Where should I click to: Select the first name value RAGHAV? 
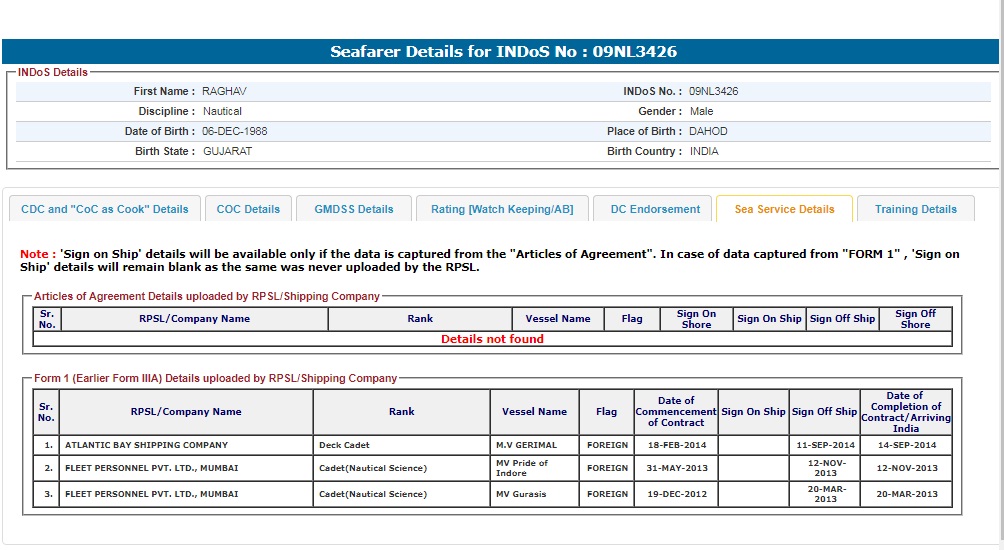click(224, 91)
